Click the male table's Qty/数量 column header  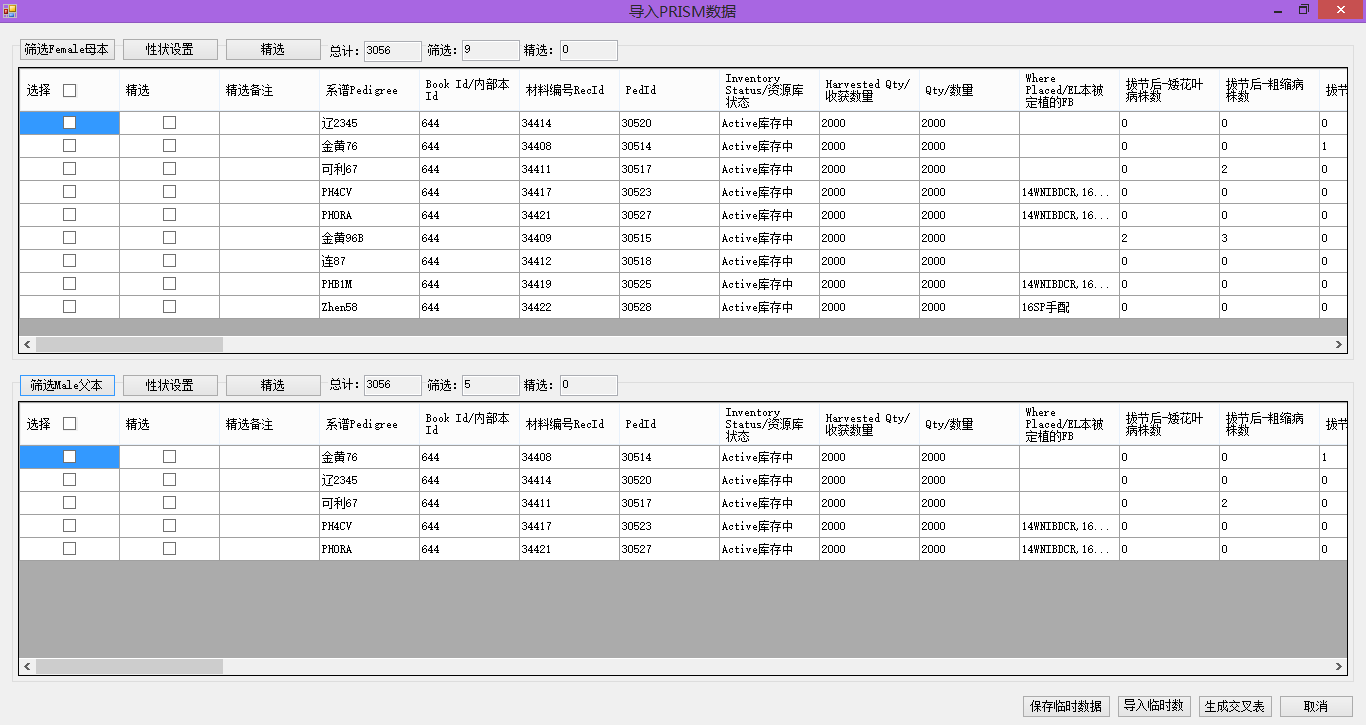(x=969, y=424)
